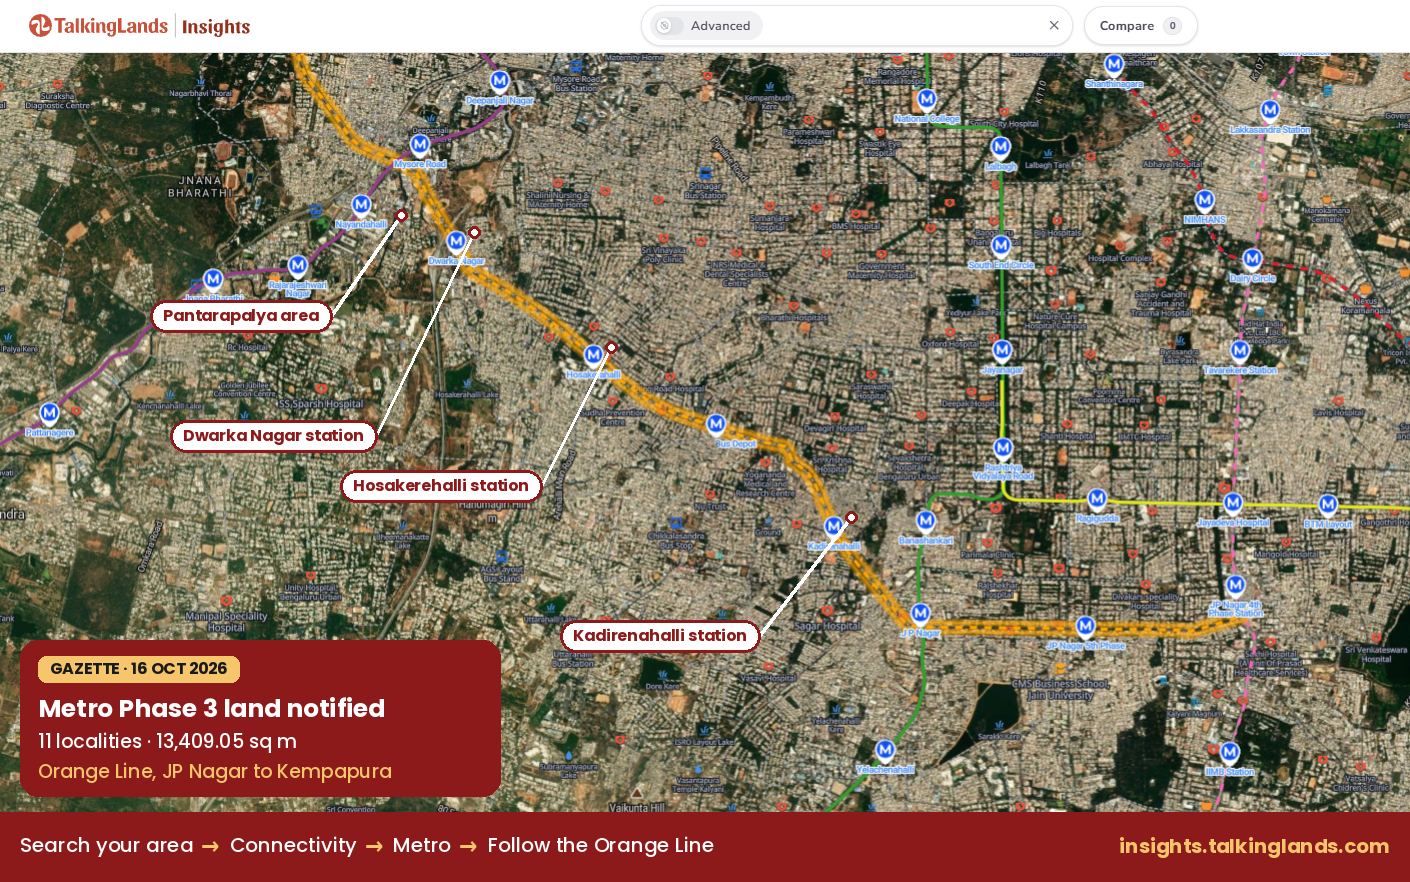Select the NIMHANS metro station icon
Screen dimensions: 1410x882
[x=1205, y=200]
